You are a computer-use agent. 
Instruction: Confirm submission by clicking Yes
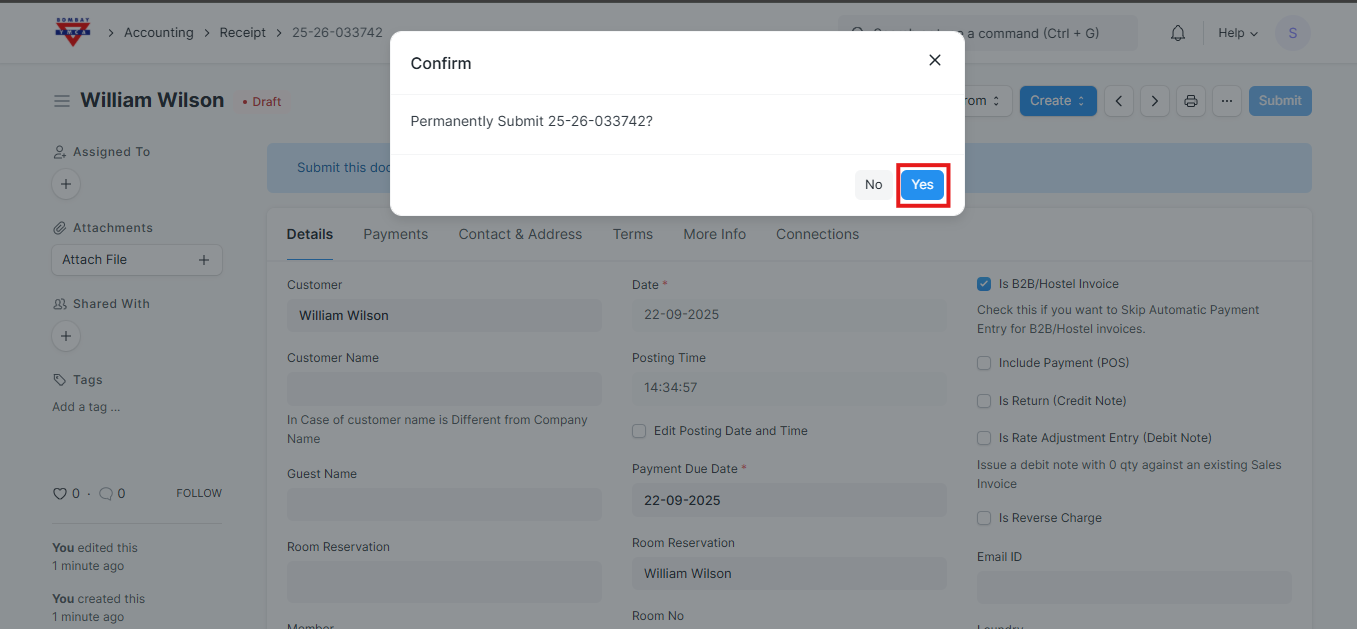[x=922, y=185]
